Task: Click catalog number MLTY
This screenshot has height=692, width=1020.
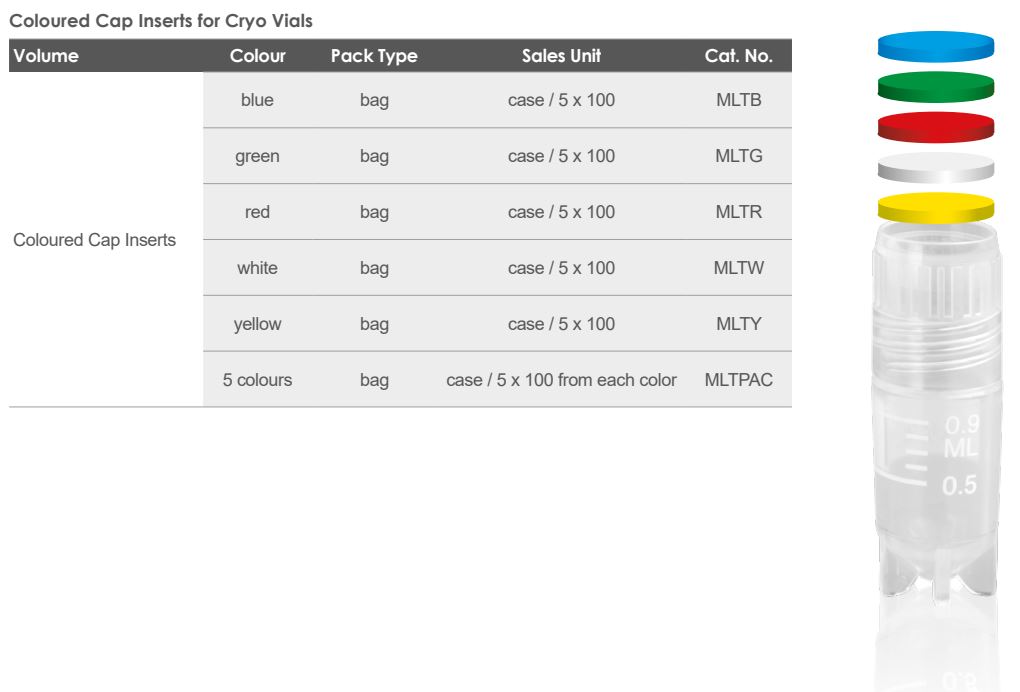Action: point(738,324)
